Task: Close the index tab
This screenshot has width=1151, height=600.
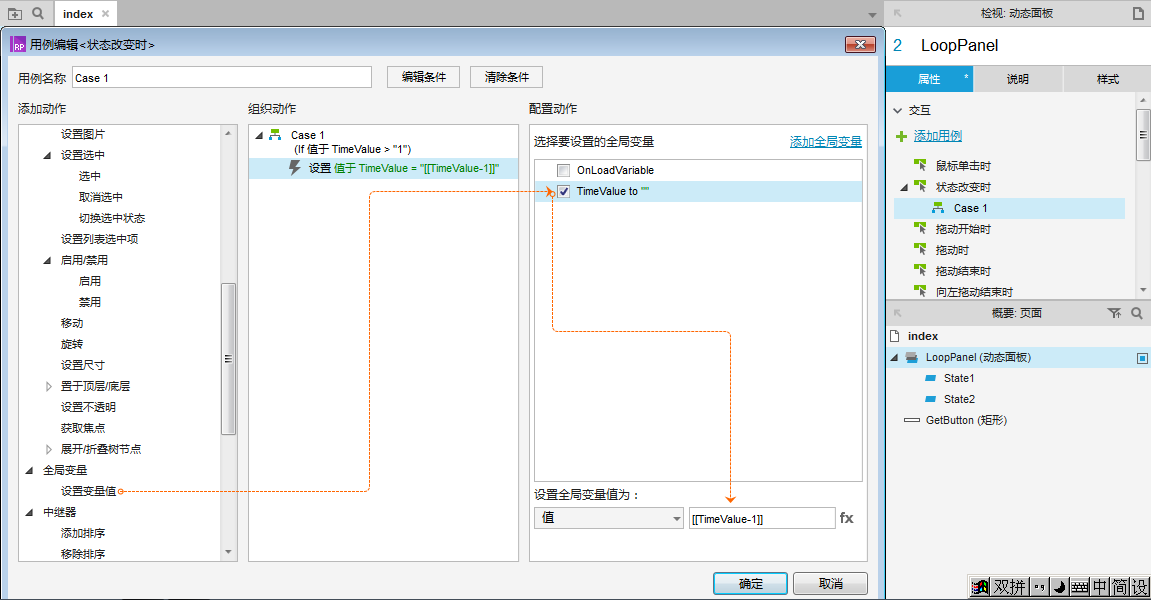Action: [106, 14]
